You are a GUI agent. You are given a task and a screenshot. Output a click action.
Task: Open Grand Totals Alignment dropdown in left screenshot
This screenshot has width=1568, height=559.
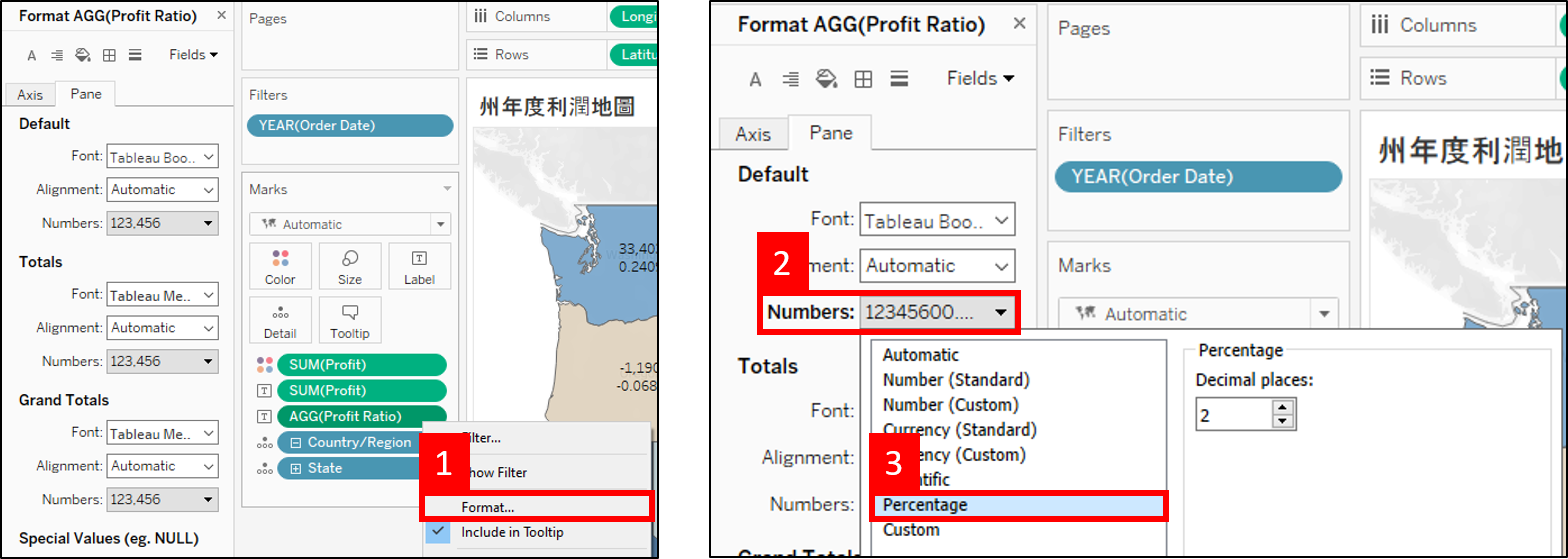point(162,465)
